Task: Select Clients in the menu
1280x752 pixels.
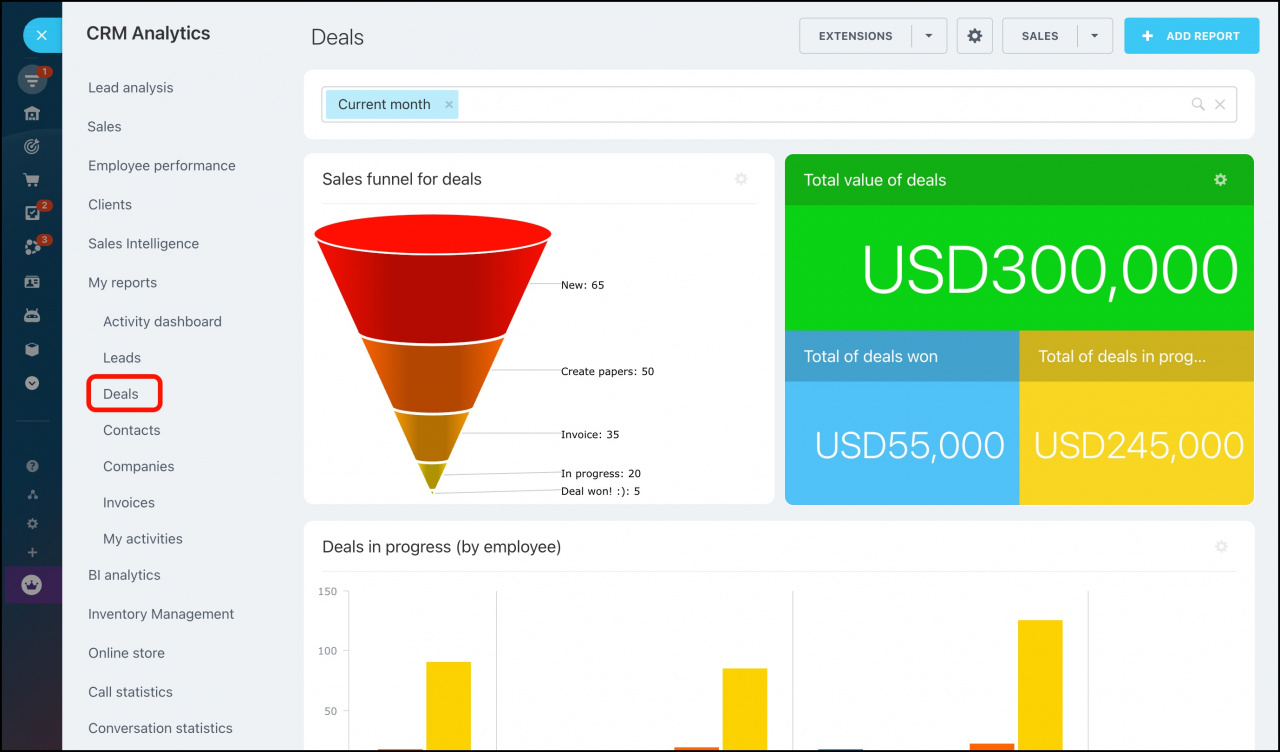Action: [x=110, y=205]
